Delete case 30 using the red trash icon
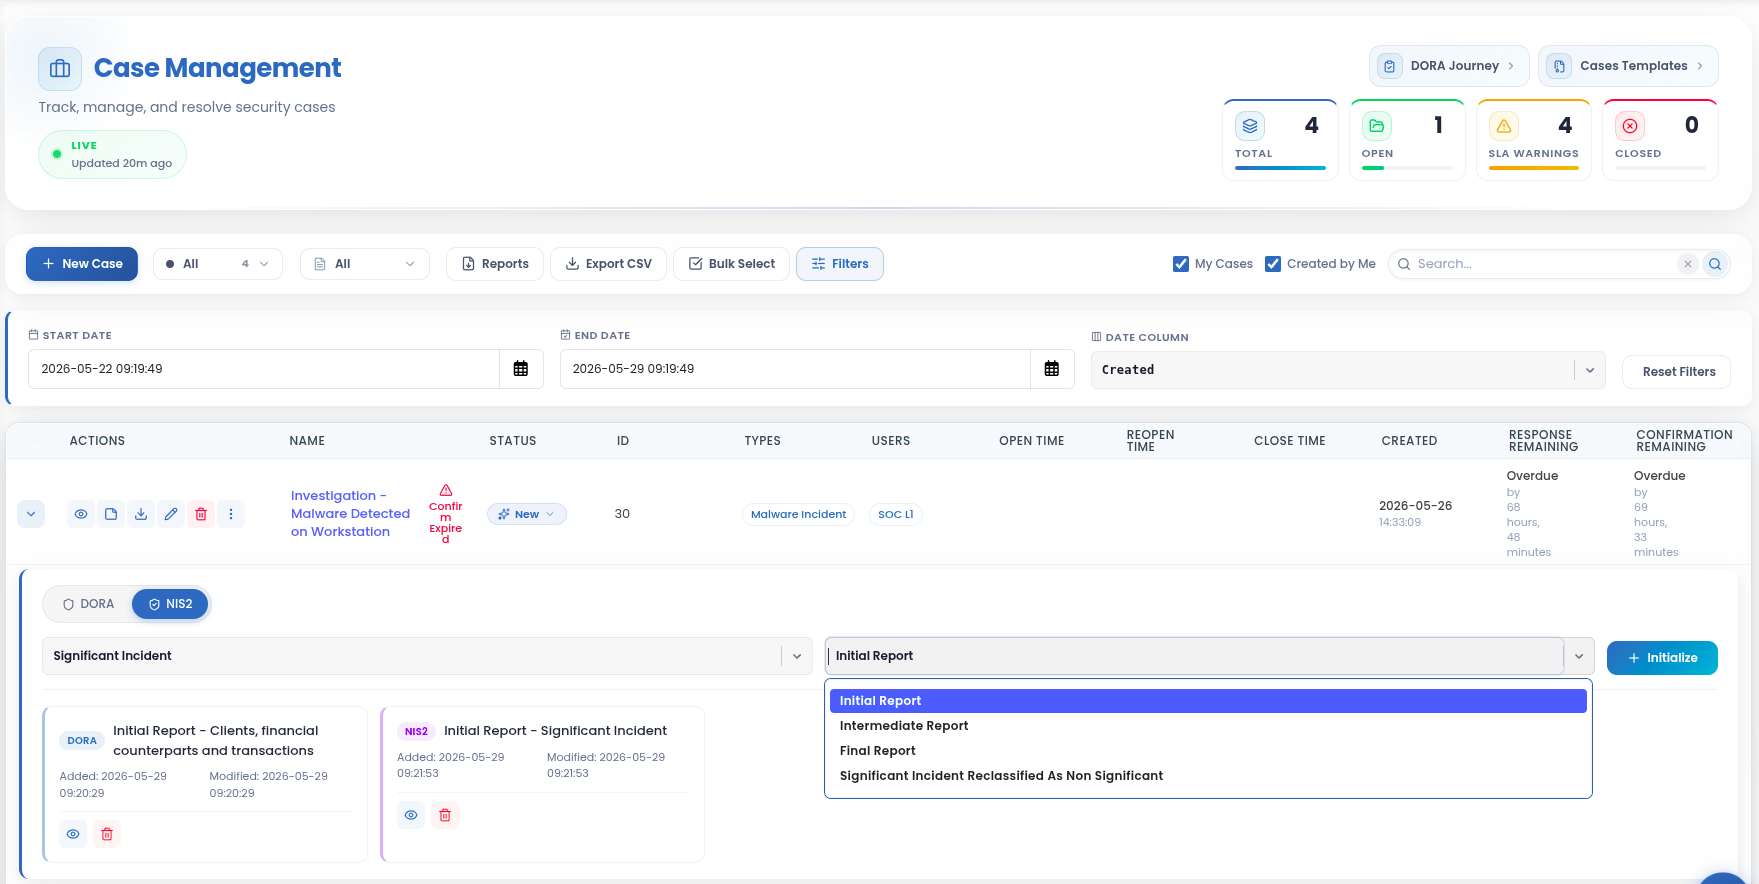This screenshot has width=1759, height=884. click(201, 514)
